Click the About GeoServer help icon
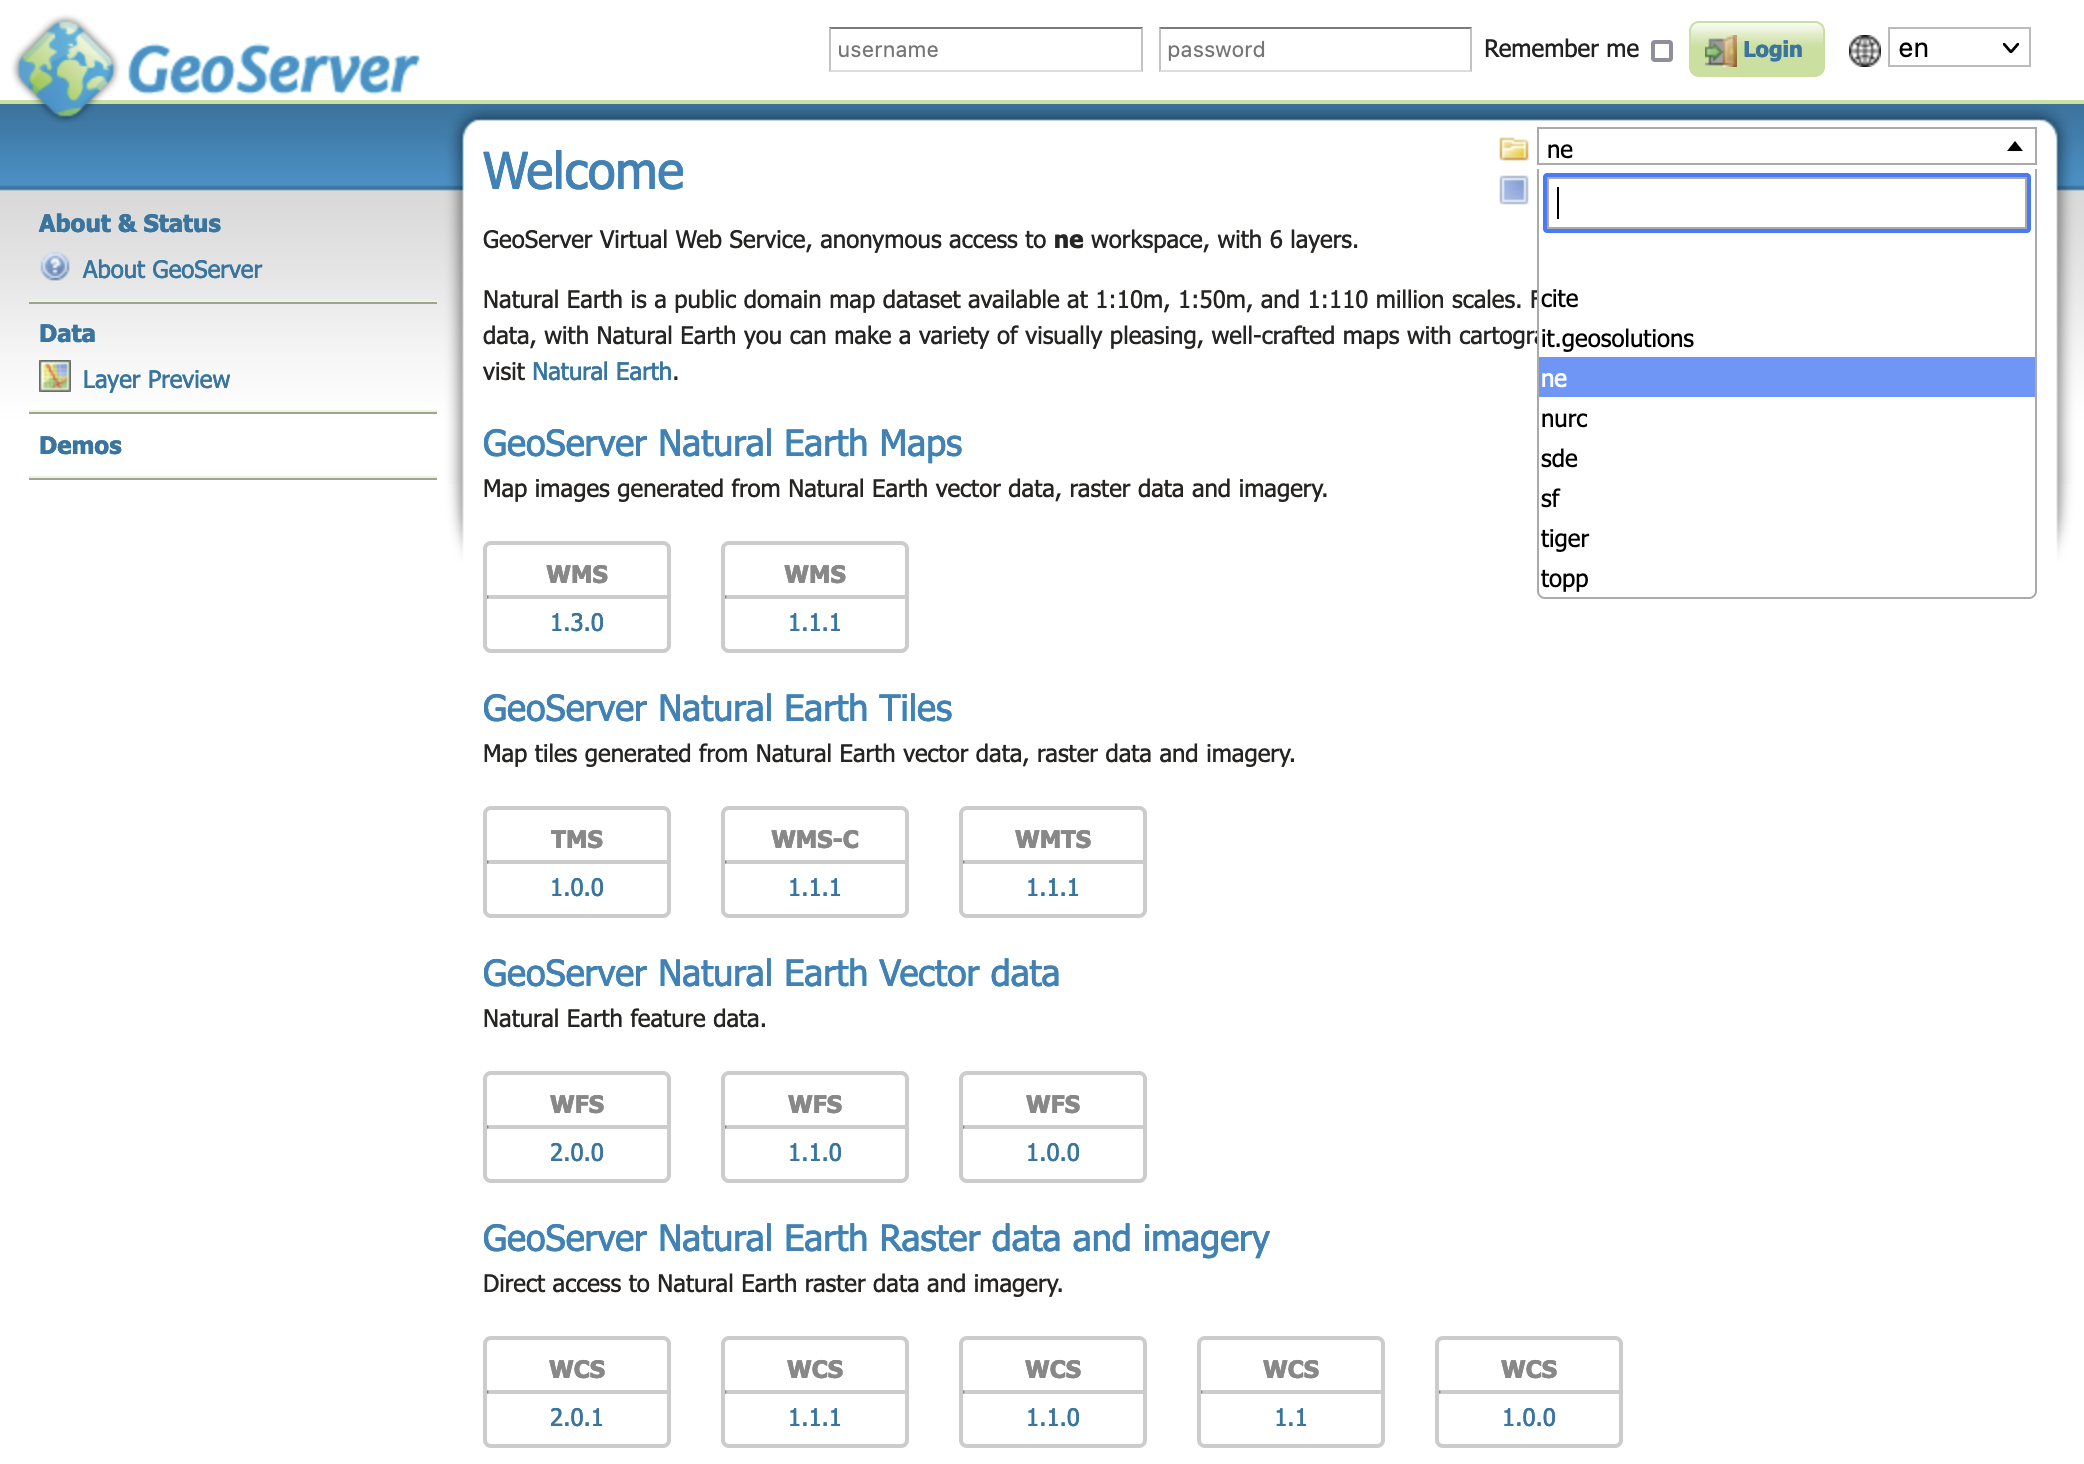This screenshot has height=1464, width=2084. [55, 268]
